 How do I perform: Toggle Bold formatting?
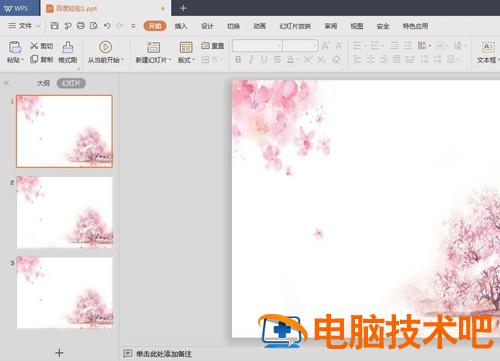click(x=238, y=59)
